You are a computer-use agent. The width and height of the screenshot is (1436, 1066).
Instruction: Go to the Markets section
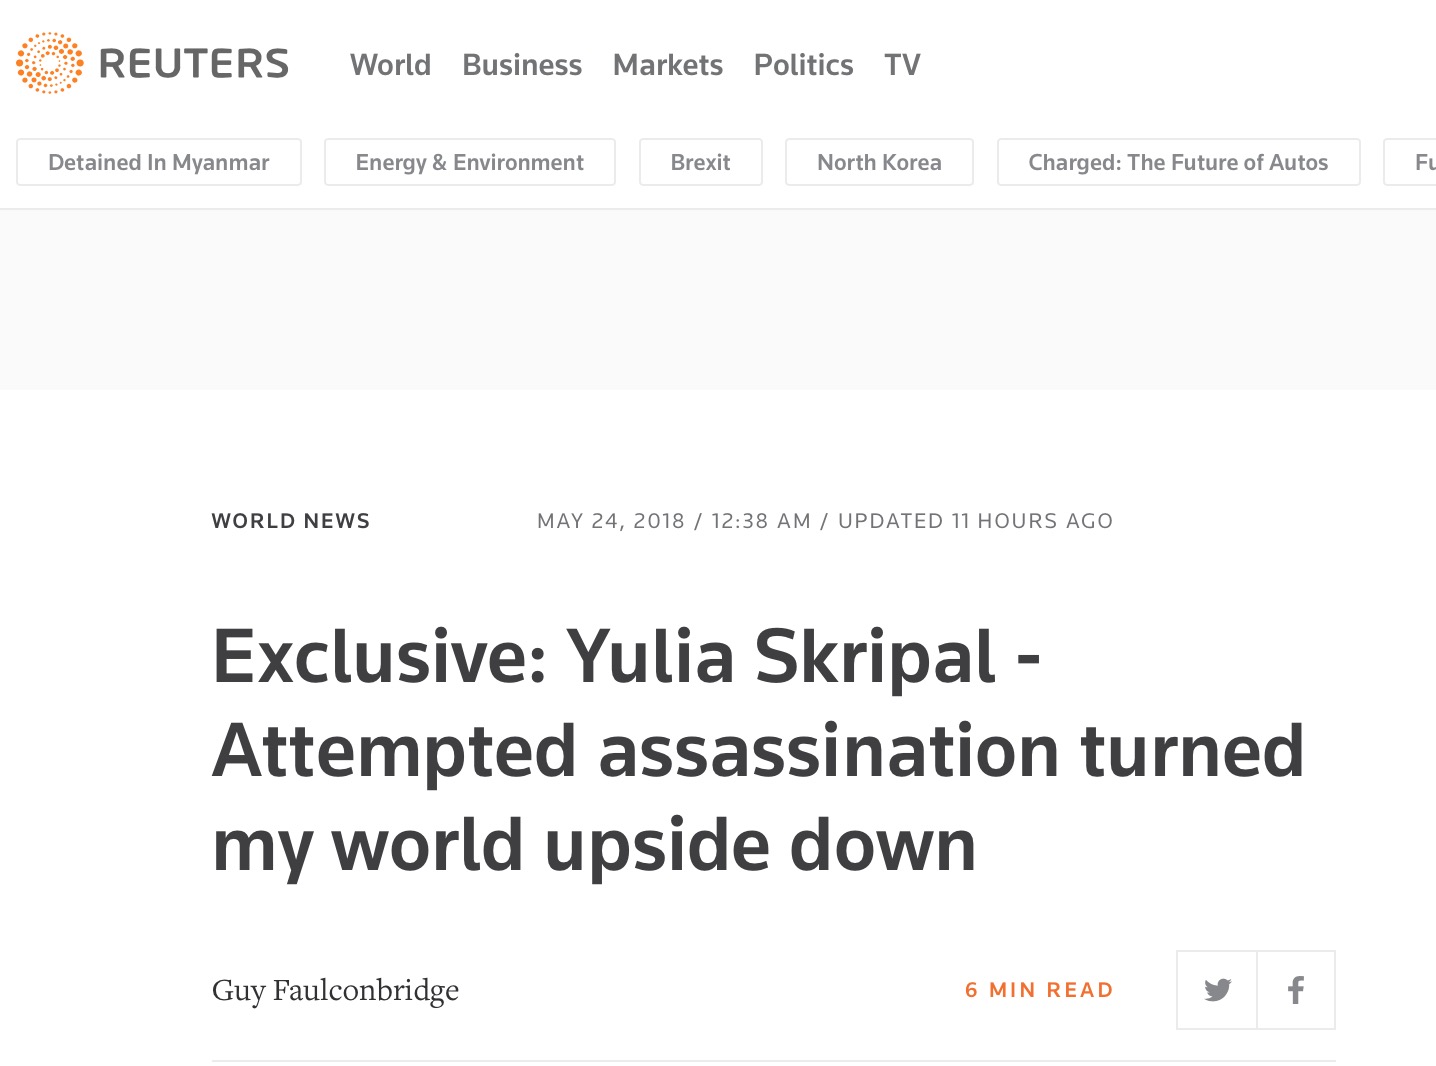pos(668,65)
